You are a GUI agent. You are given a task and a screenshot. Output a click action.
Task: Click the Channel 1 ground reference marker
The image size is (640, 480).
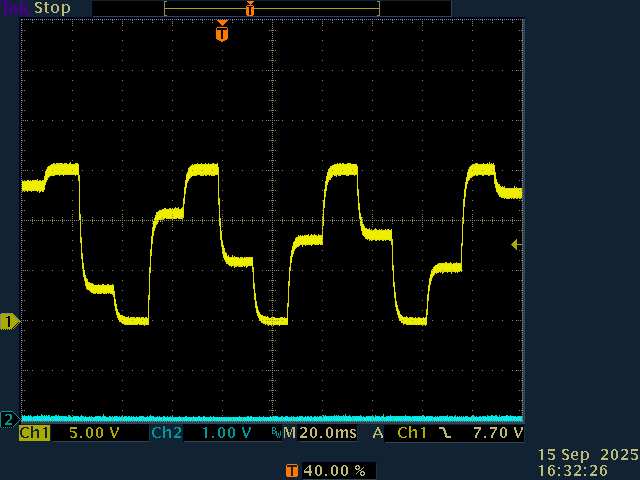[10, 321]
